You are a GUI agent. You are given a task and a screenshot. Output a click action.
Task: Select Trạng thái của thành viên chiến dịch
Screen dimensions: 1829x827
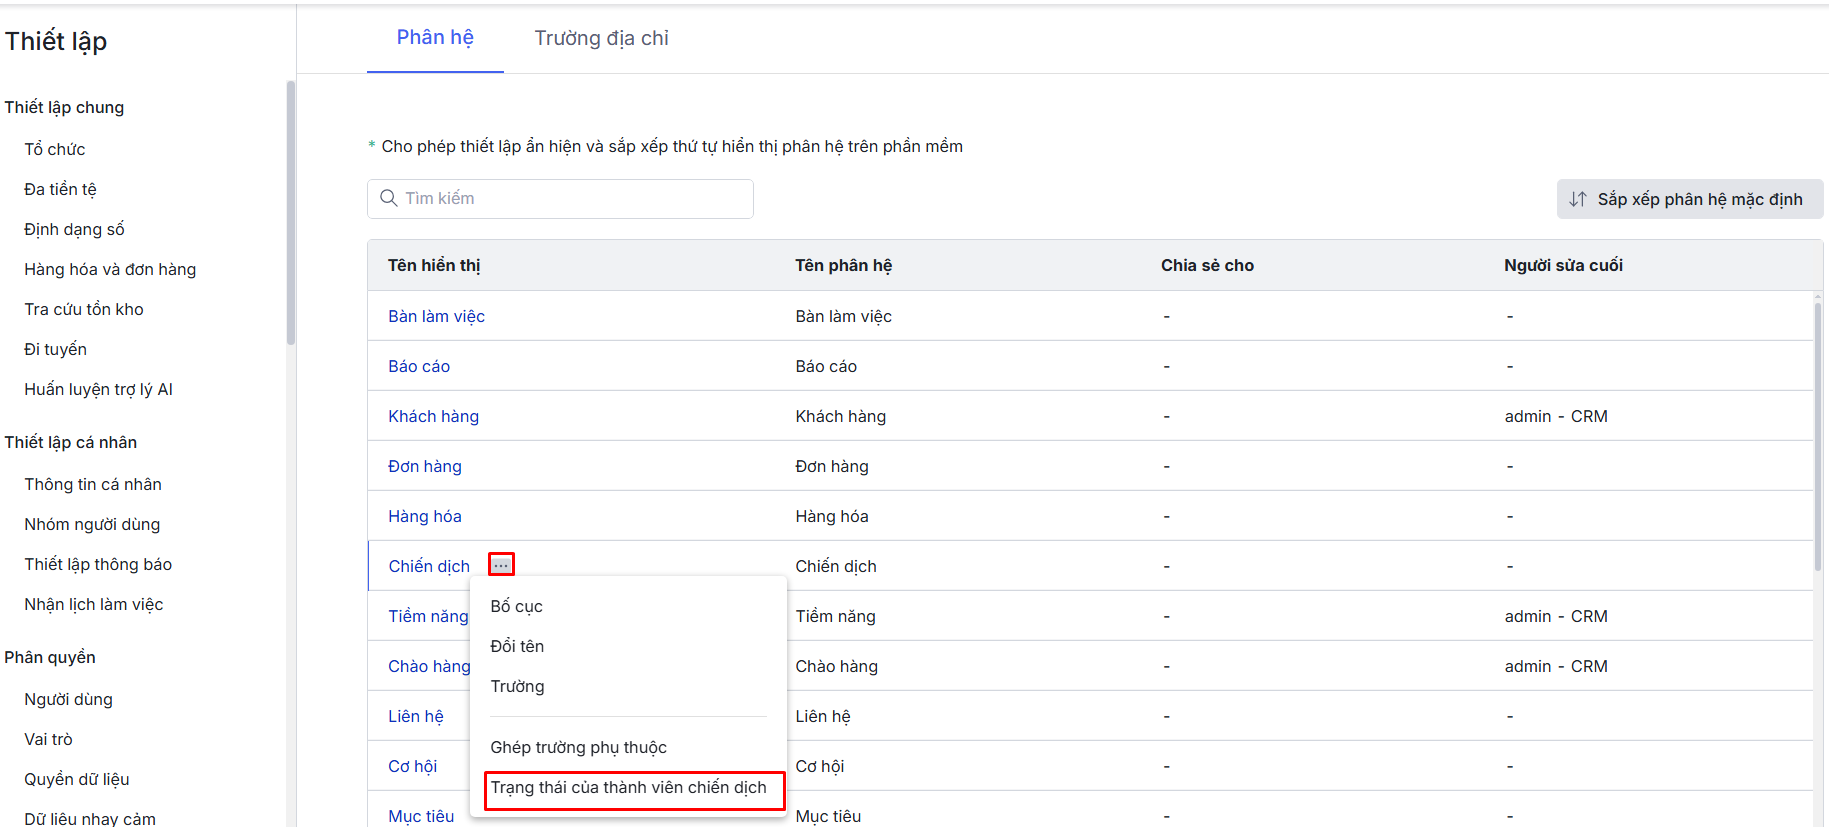(628, 788)
